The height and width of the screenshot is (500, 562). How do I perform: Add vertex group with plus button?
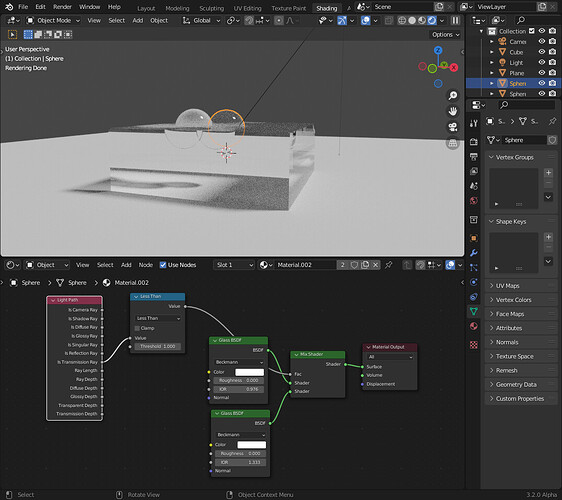(x=548, y=173)
